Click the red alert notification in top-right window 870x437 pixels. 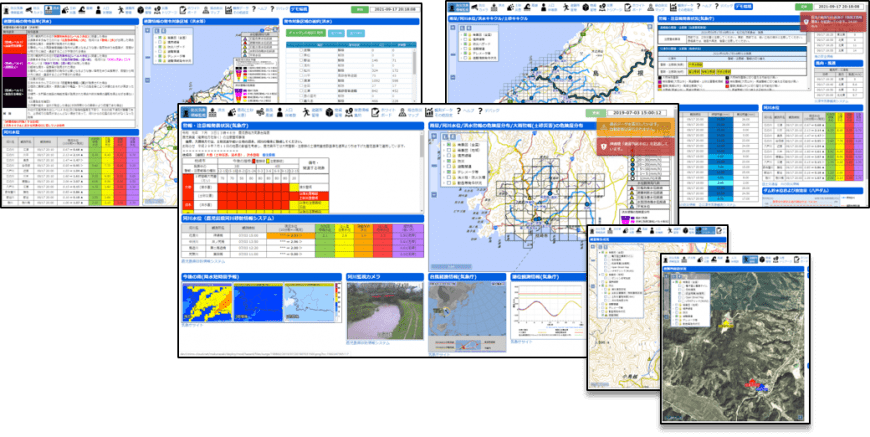coord(833,22)
